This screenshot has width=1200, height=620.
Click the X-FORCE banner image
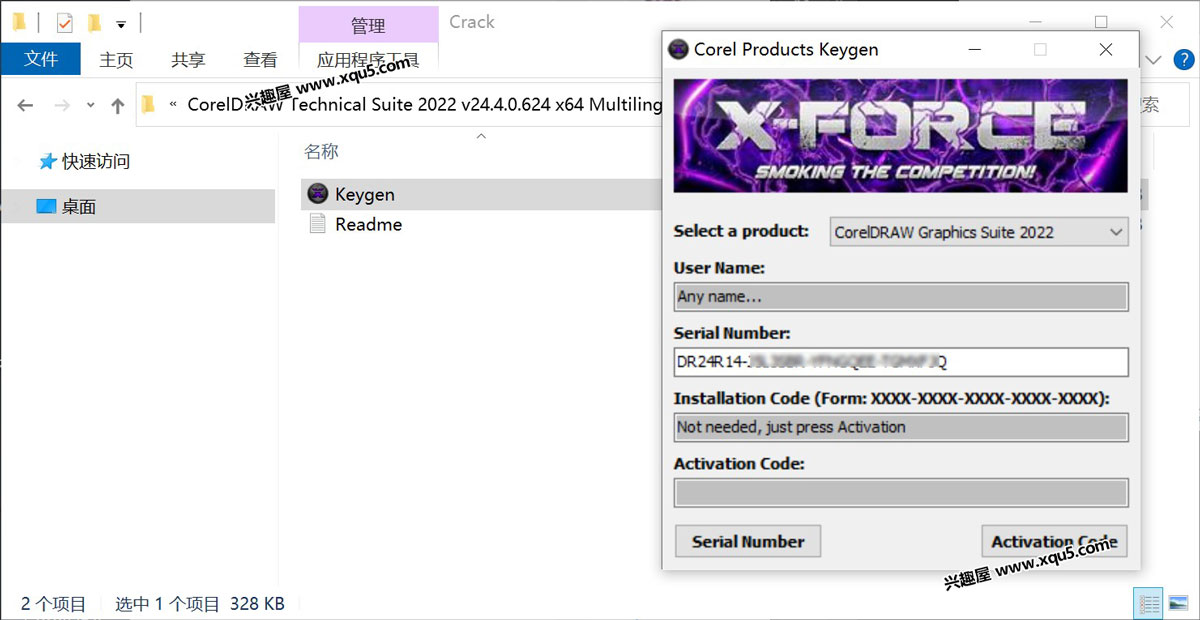(901, 136)
